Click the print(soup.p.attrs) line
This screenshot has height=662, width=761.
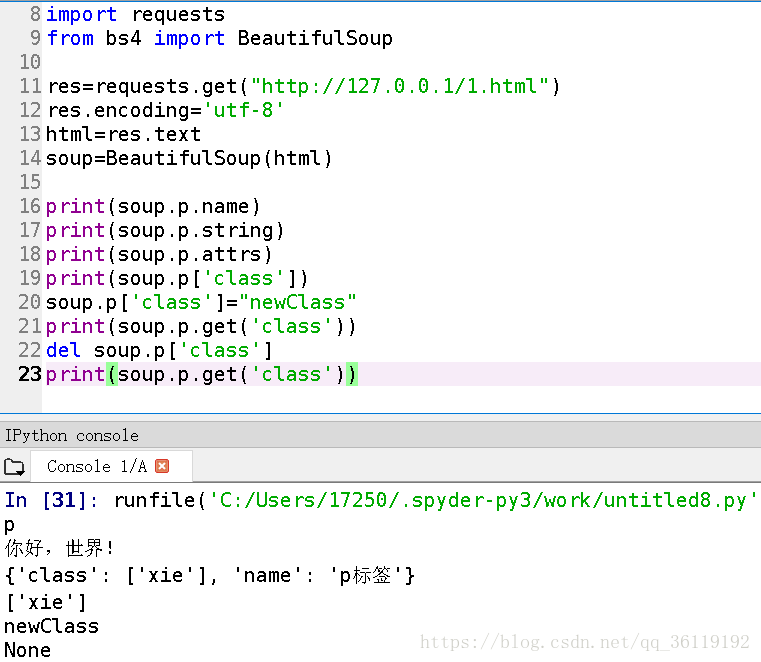click(x=159, y=254)
